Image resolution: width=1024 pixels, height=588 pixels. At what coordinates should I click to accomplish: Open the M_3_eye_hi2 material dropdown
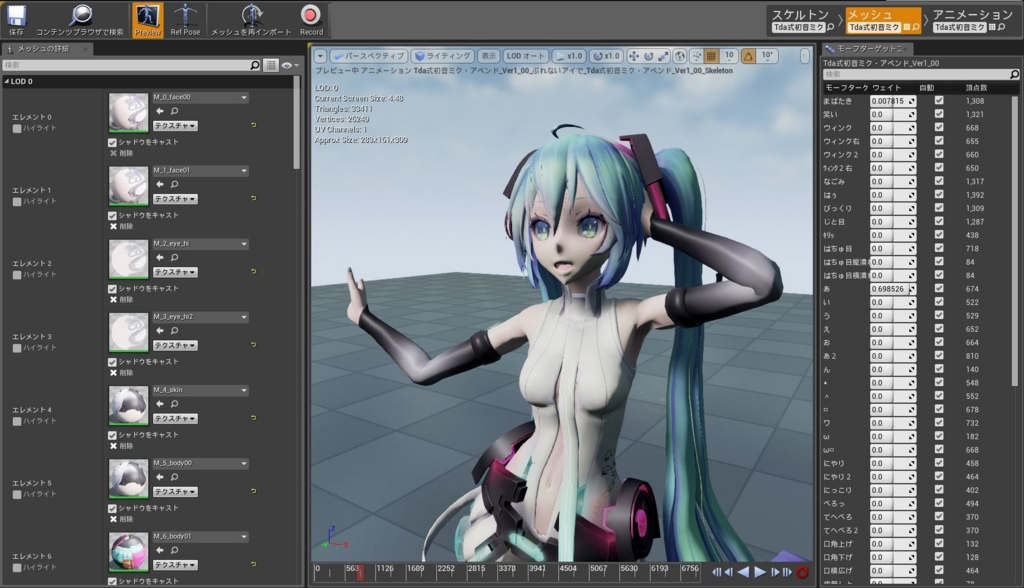tap(200, 317)
